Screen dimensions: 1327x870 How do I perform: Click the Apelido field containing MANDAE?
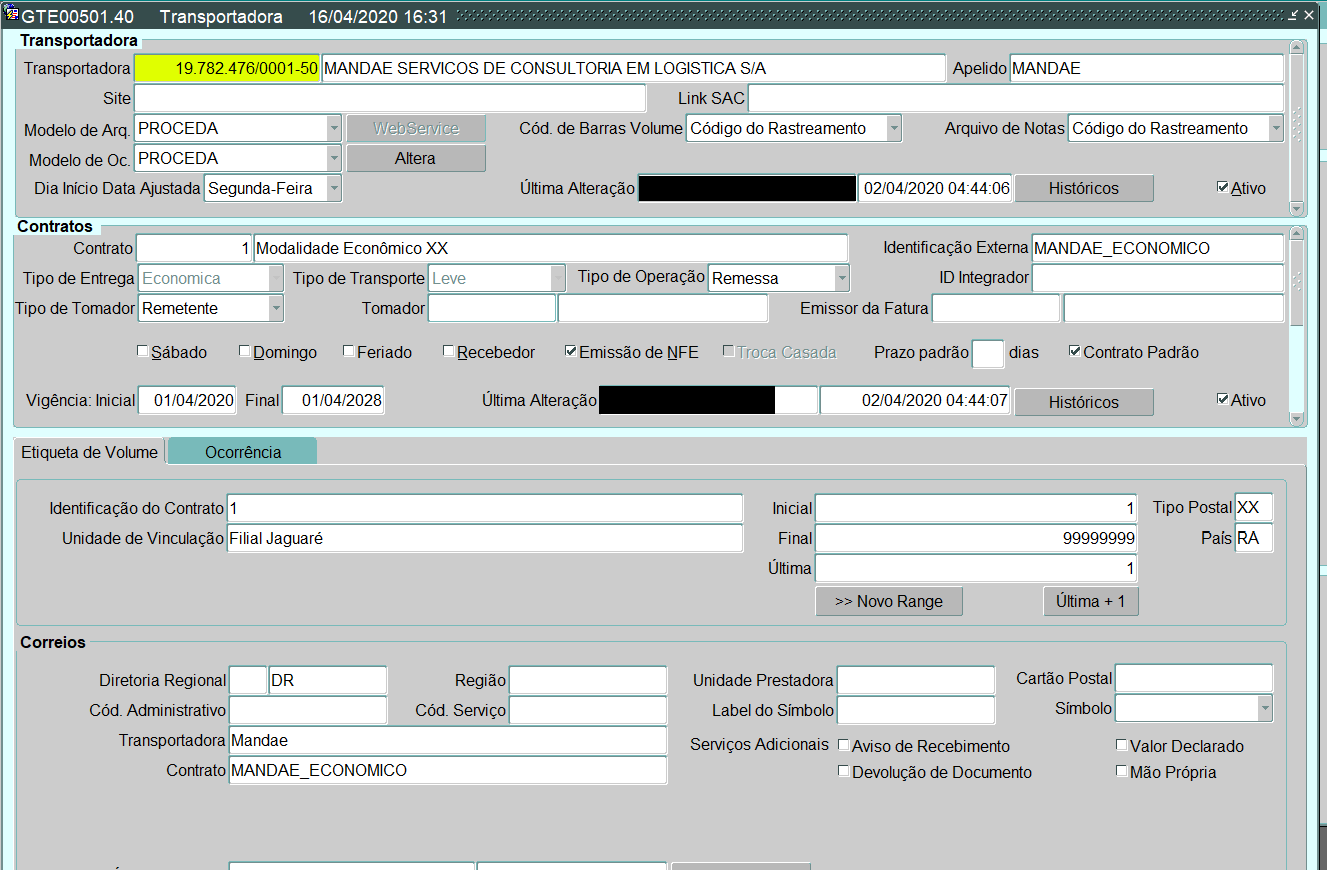pos(1146,68)
